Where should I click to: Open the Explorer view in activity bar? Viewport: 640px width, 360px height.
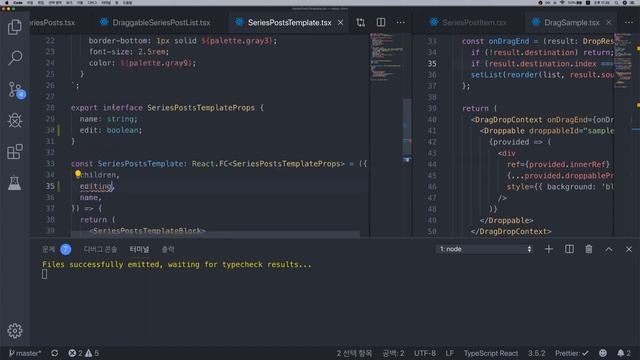tap(15, 27)
